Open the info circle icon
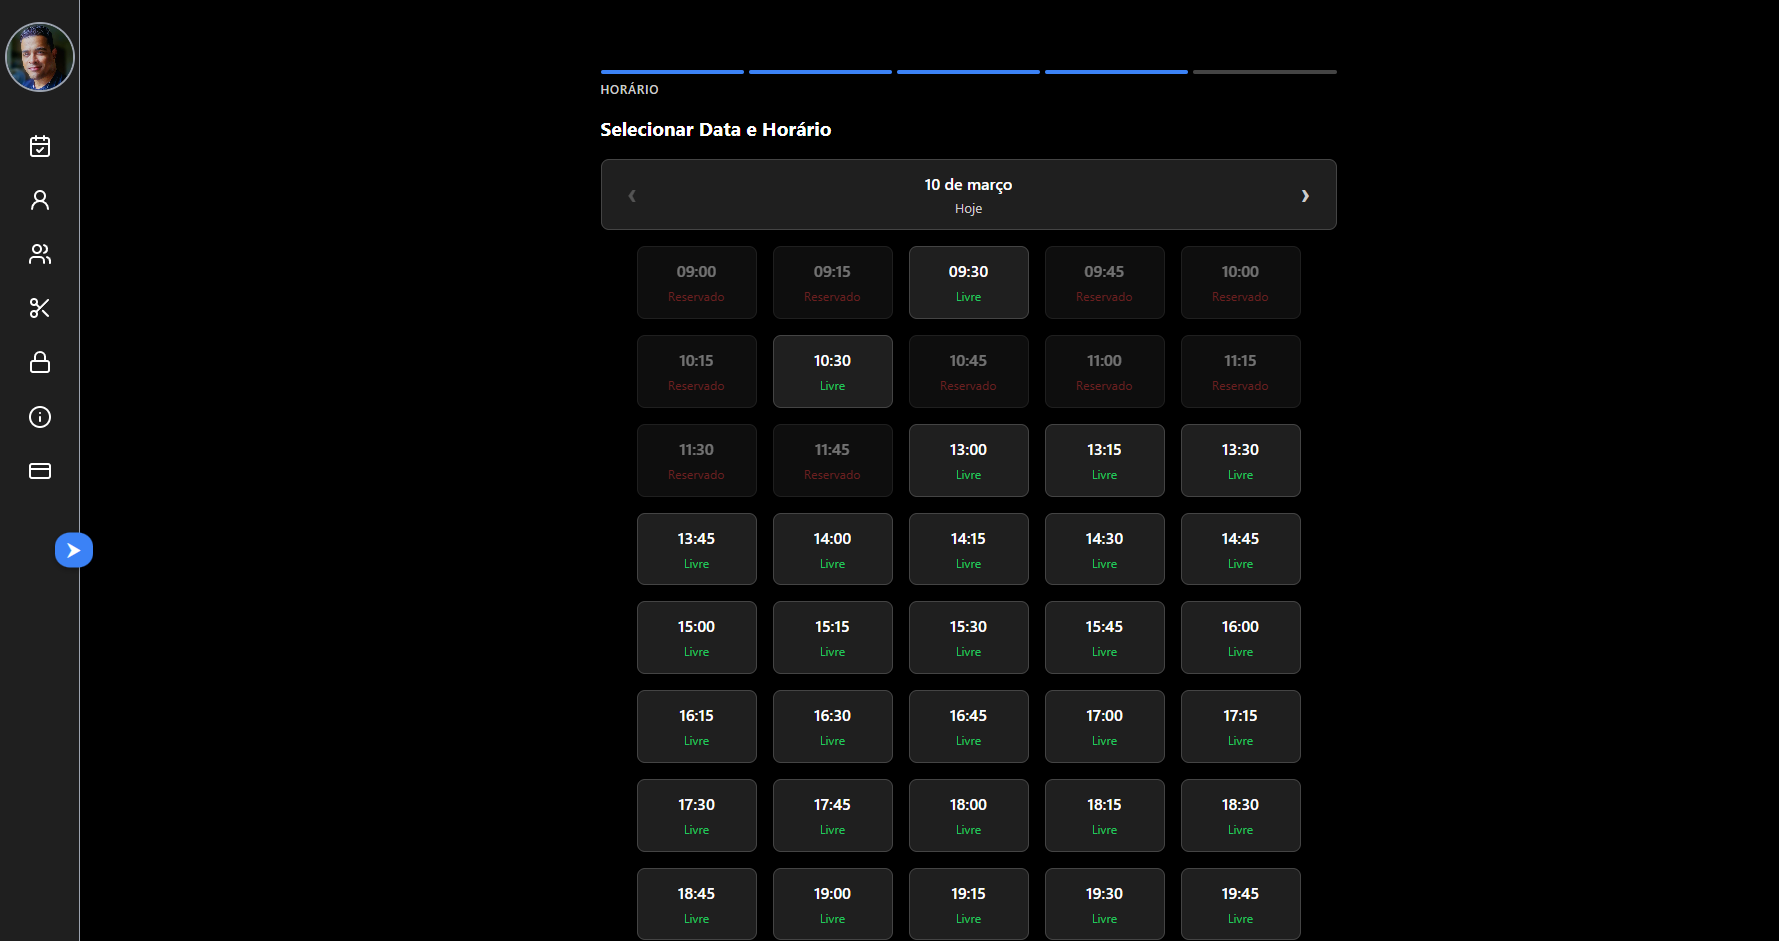1779x941 pixels. tap(40, 417)
